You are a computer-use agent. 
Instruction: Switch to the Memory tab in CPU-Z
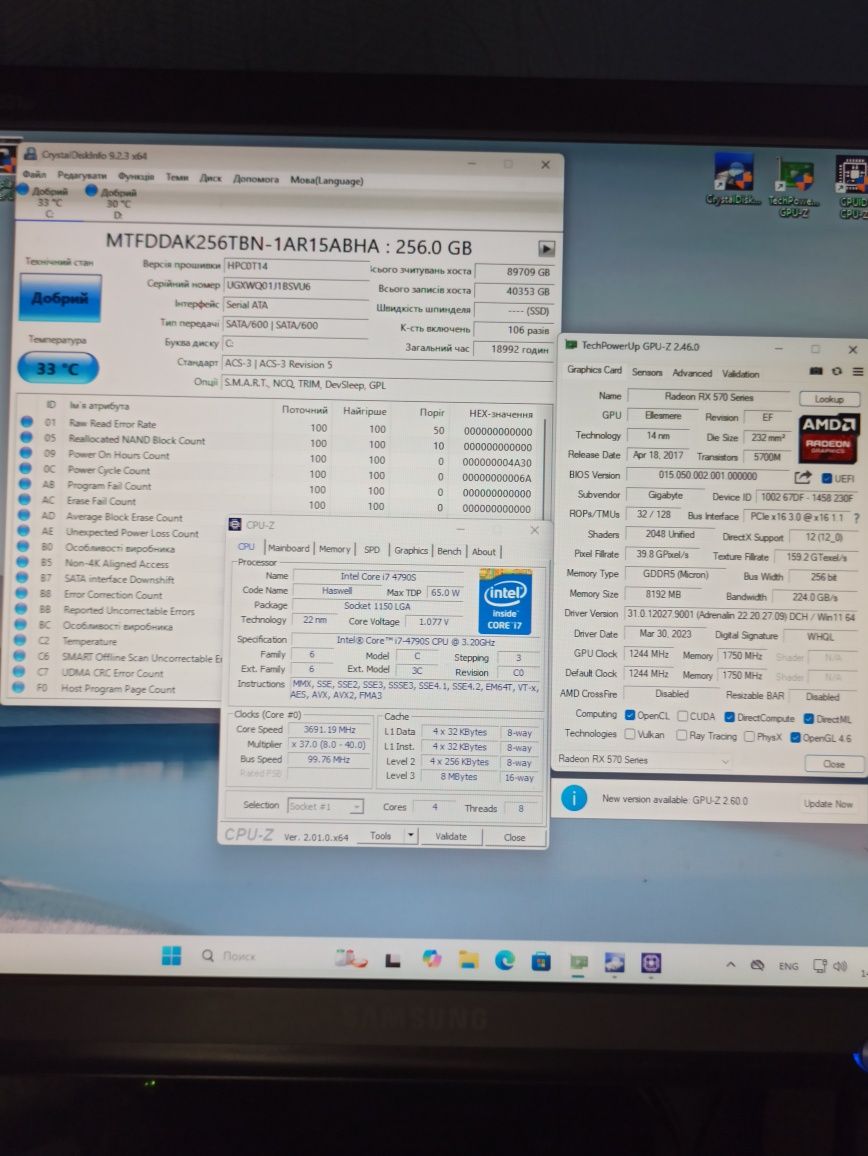click(x=334, y=549)
